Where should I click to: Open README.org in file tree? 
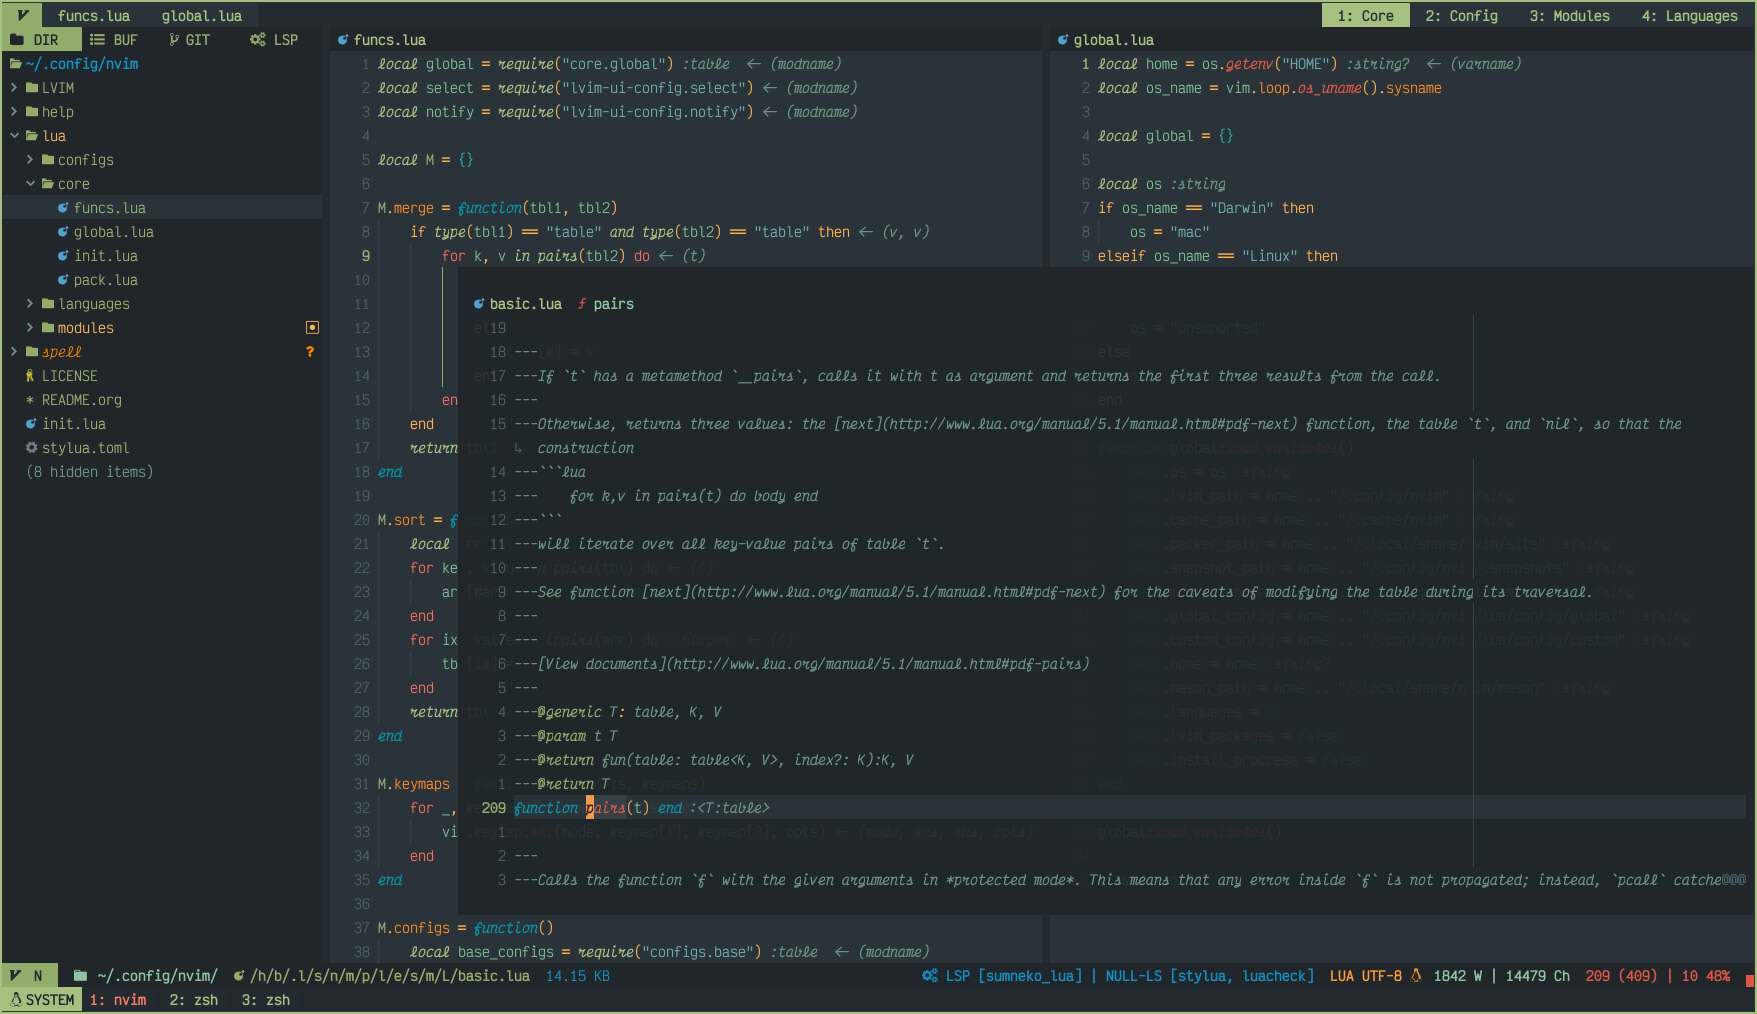[81, 400]
